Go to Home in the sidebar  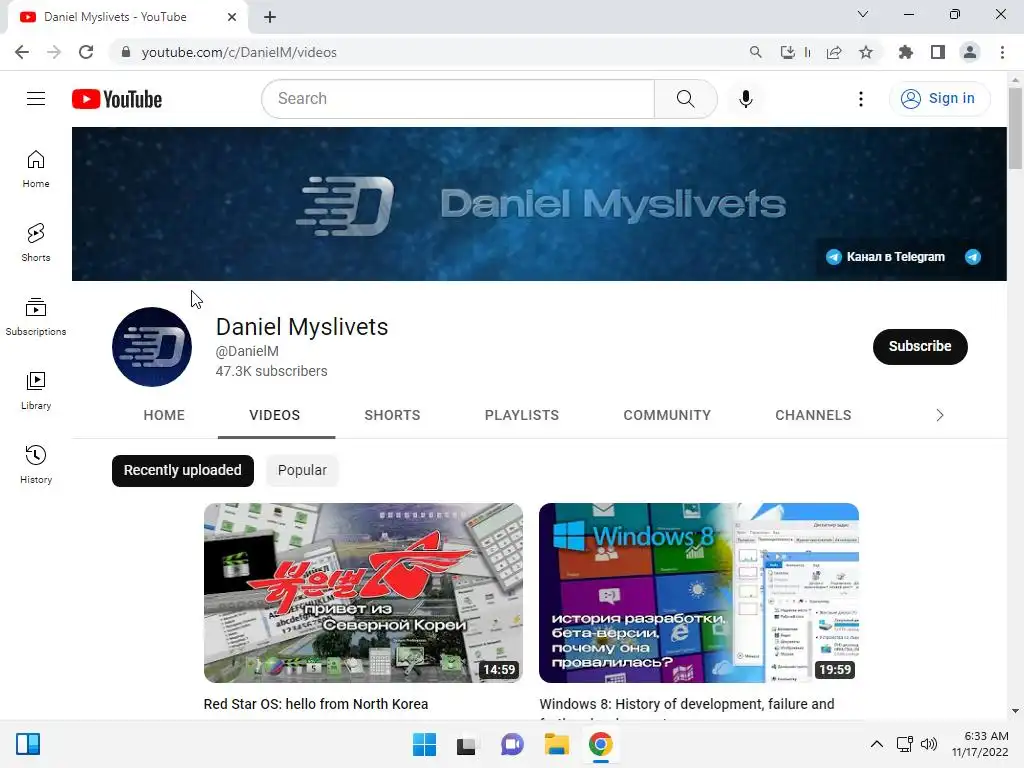tap(36, 169)
